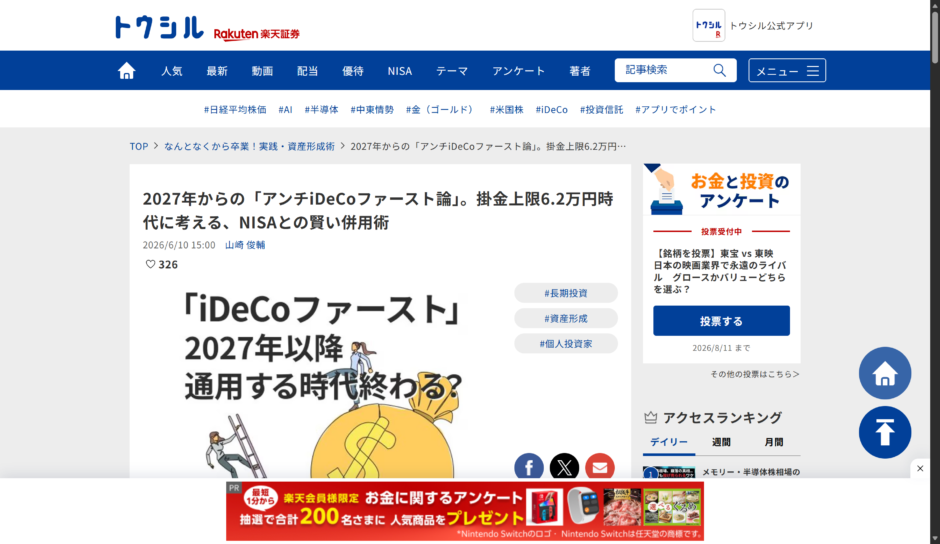Open the 優待 nav item
Viewport: 940px width, 544px height.
[352, 71]
